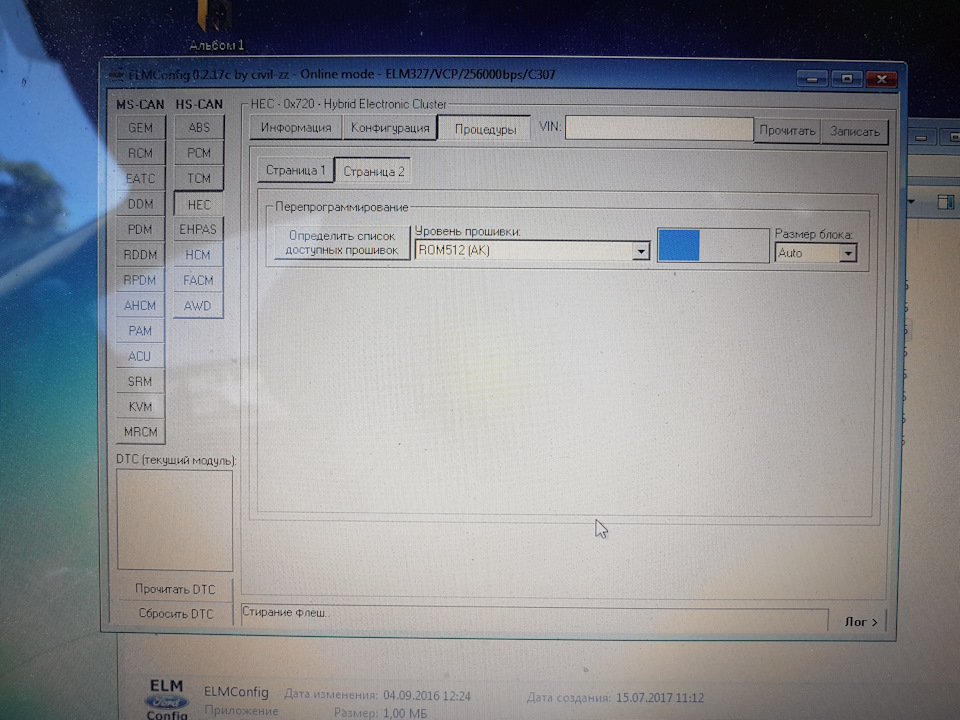Open the Процедуры tab
The width and height of the screenshot is (960, 720).
click(485, 129)
